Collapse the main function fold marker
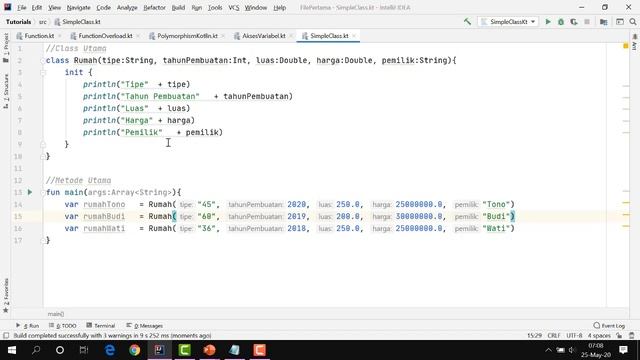640x360 pixels. pyautogui.click(x=43, y=192)
